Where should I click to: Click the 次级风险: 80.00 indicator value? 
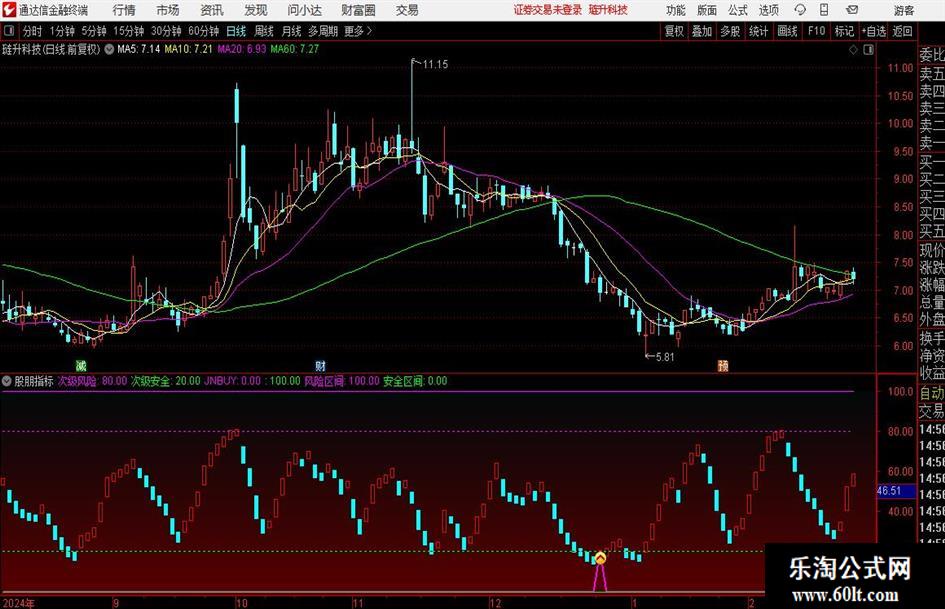pyautogui.click(x=93, y=381)
